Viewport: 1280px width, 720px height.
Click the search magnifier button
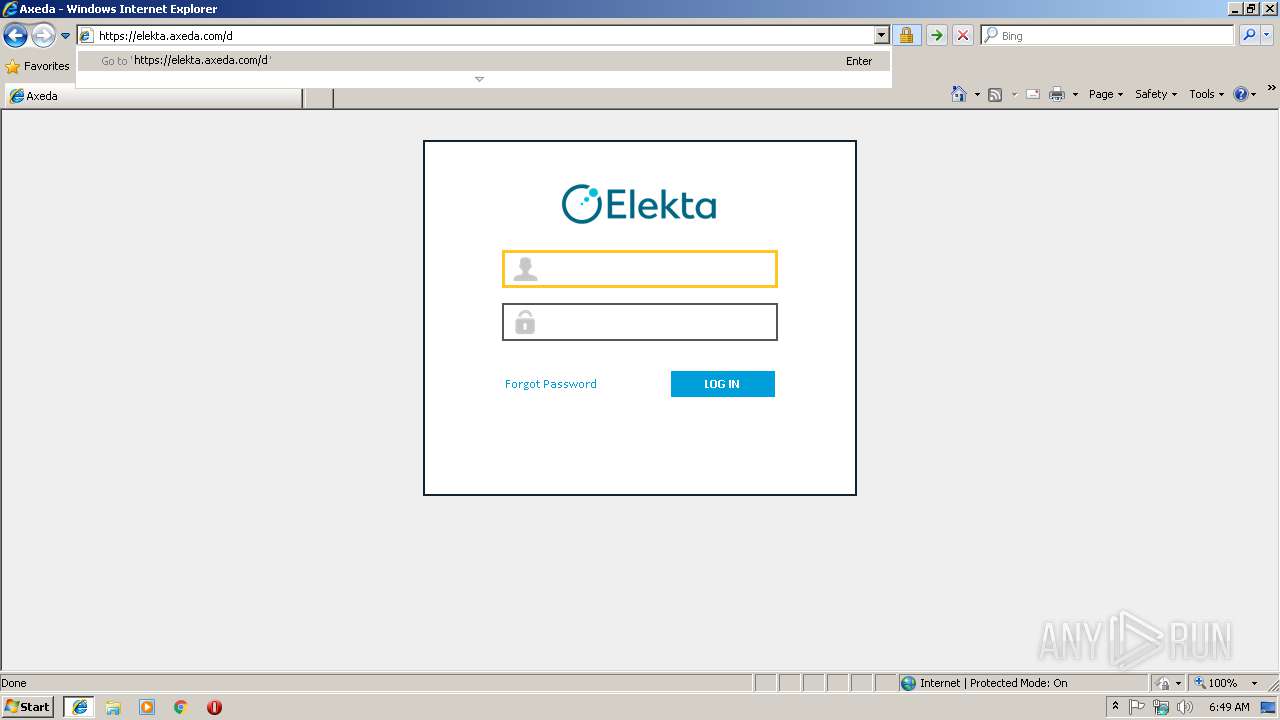(1248, 36)
